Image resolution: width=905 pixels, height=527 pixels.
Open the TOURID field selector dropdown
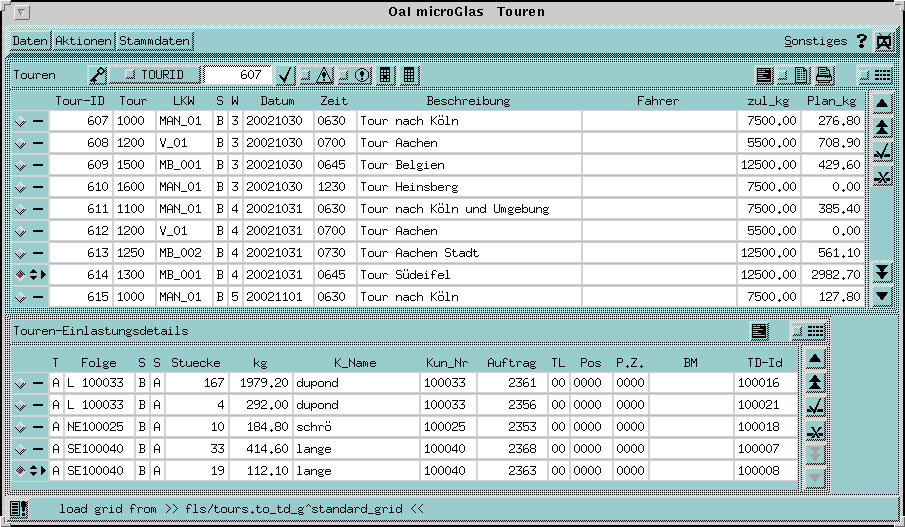click(154, 75)
